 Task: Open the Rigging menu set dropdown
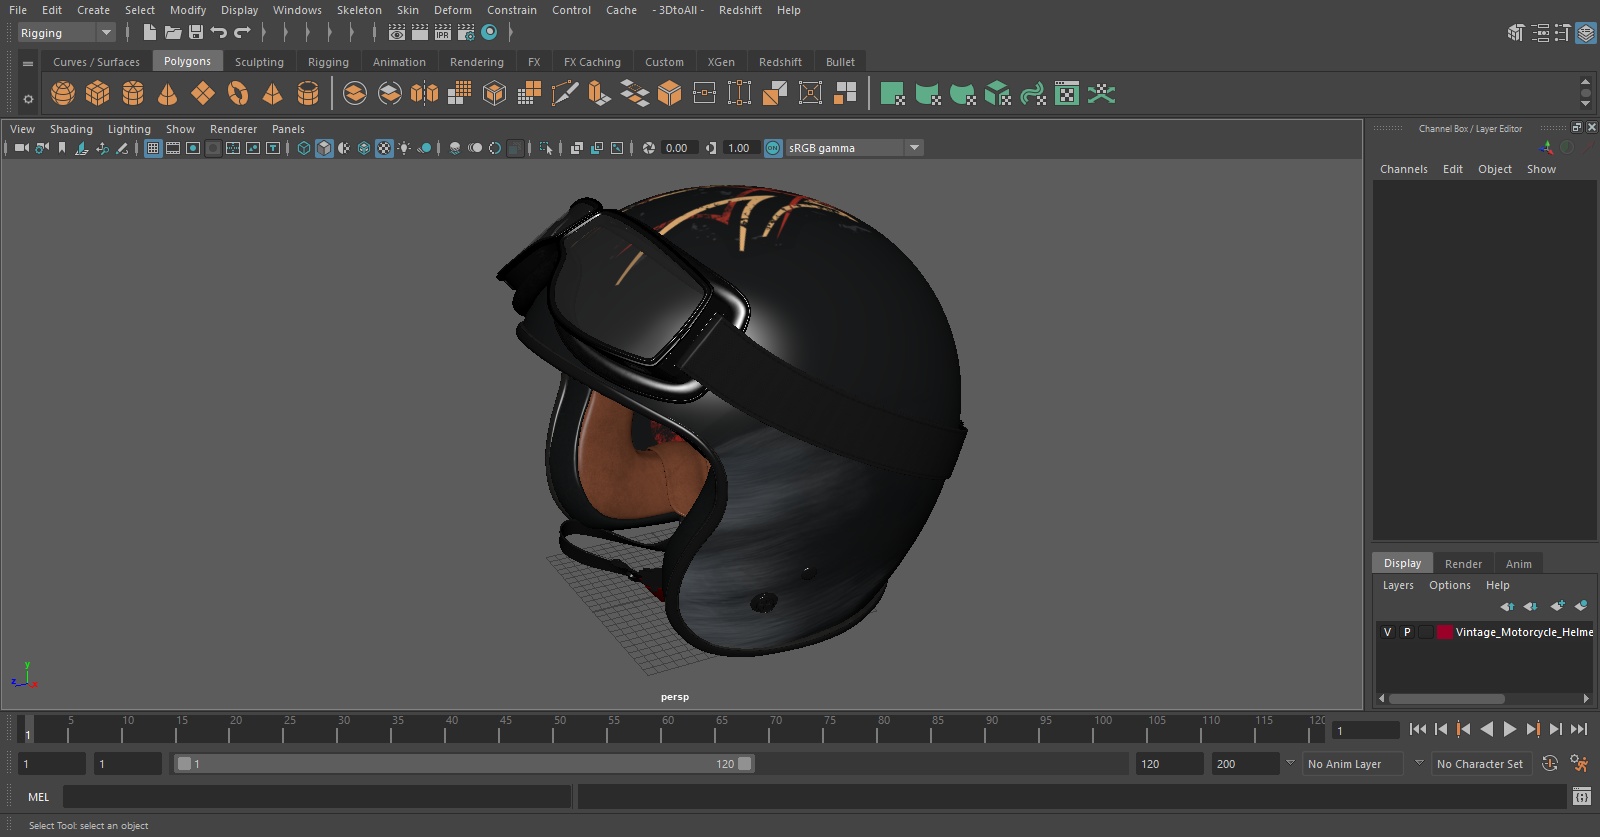[67, 33]
